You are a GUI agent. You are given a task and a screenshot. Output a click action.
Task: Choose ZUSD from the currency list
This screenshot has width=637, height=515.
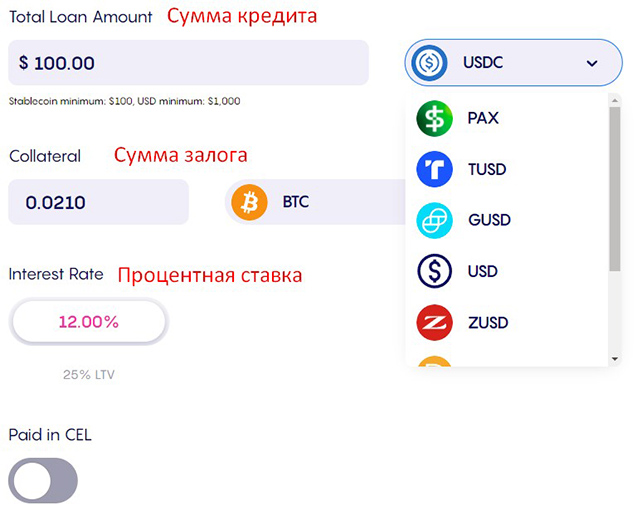pos(488,322)
